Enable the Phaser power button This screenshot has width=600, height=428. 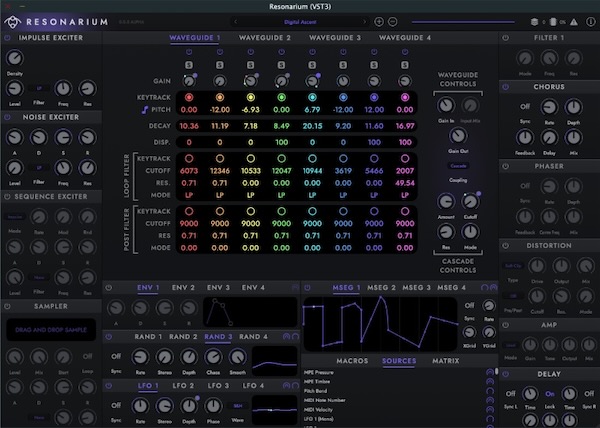tap(505, 166)
